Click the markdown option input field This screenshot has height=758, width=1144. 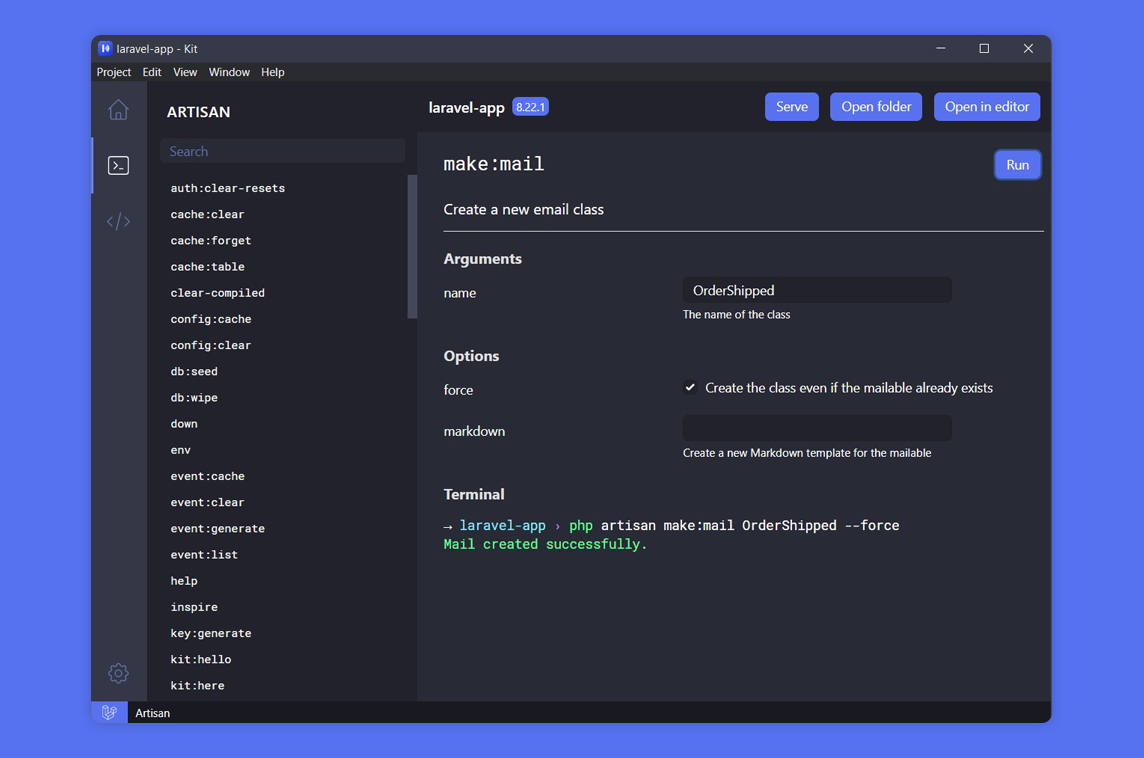[817, 428]
